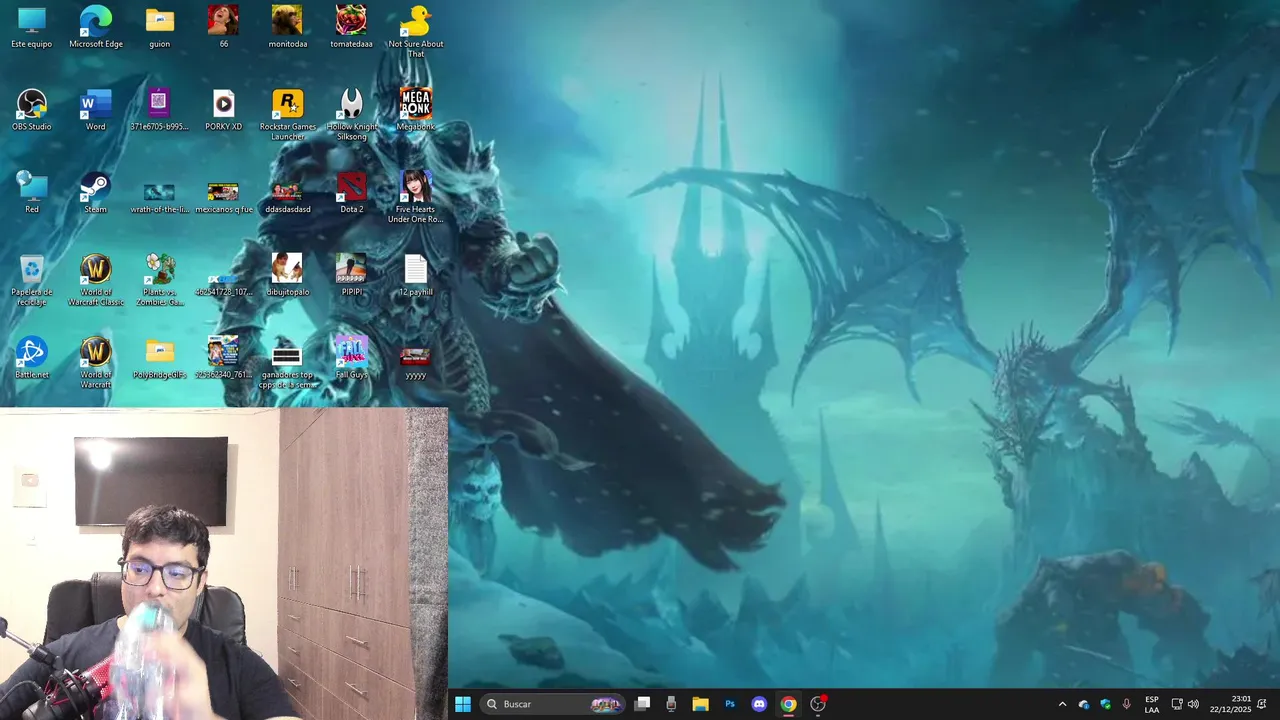Open the Papelera de reciclaje
The width and height of the screenshot is (1280, 720).
[32, 280]
